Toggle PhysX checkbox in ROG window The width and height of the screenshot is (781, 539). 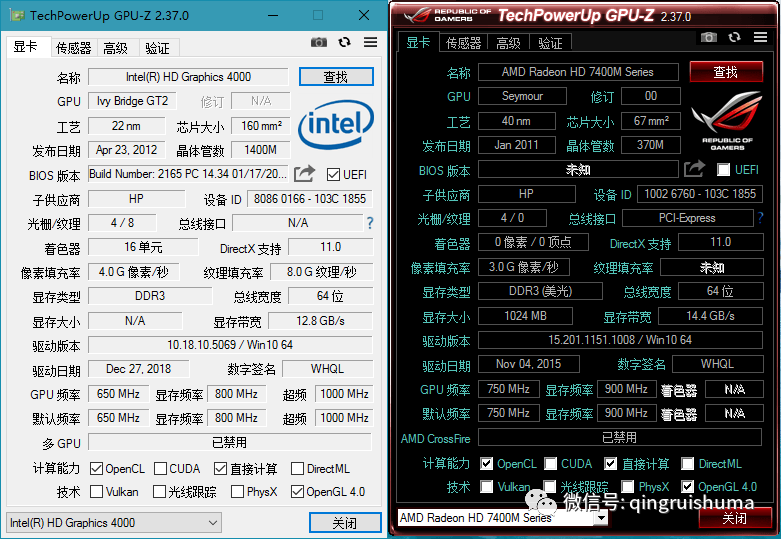click(x=628, y=486)
